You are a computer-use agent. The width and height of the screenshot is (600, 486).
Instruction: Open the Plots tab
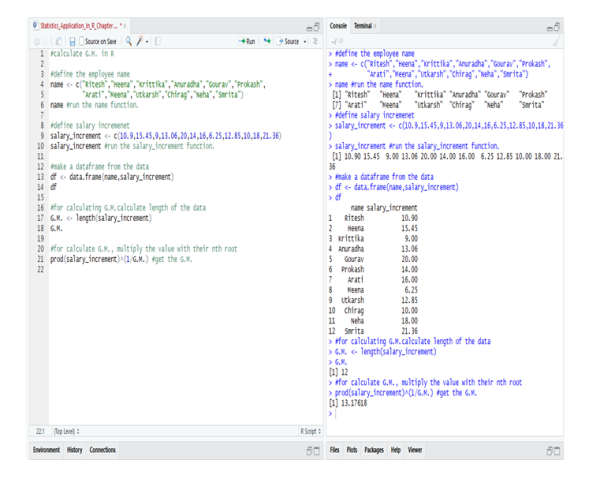pyautogui.click(x=352, y=451)
